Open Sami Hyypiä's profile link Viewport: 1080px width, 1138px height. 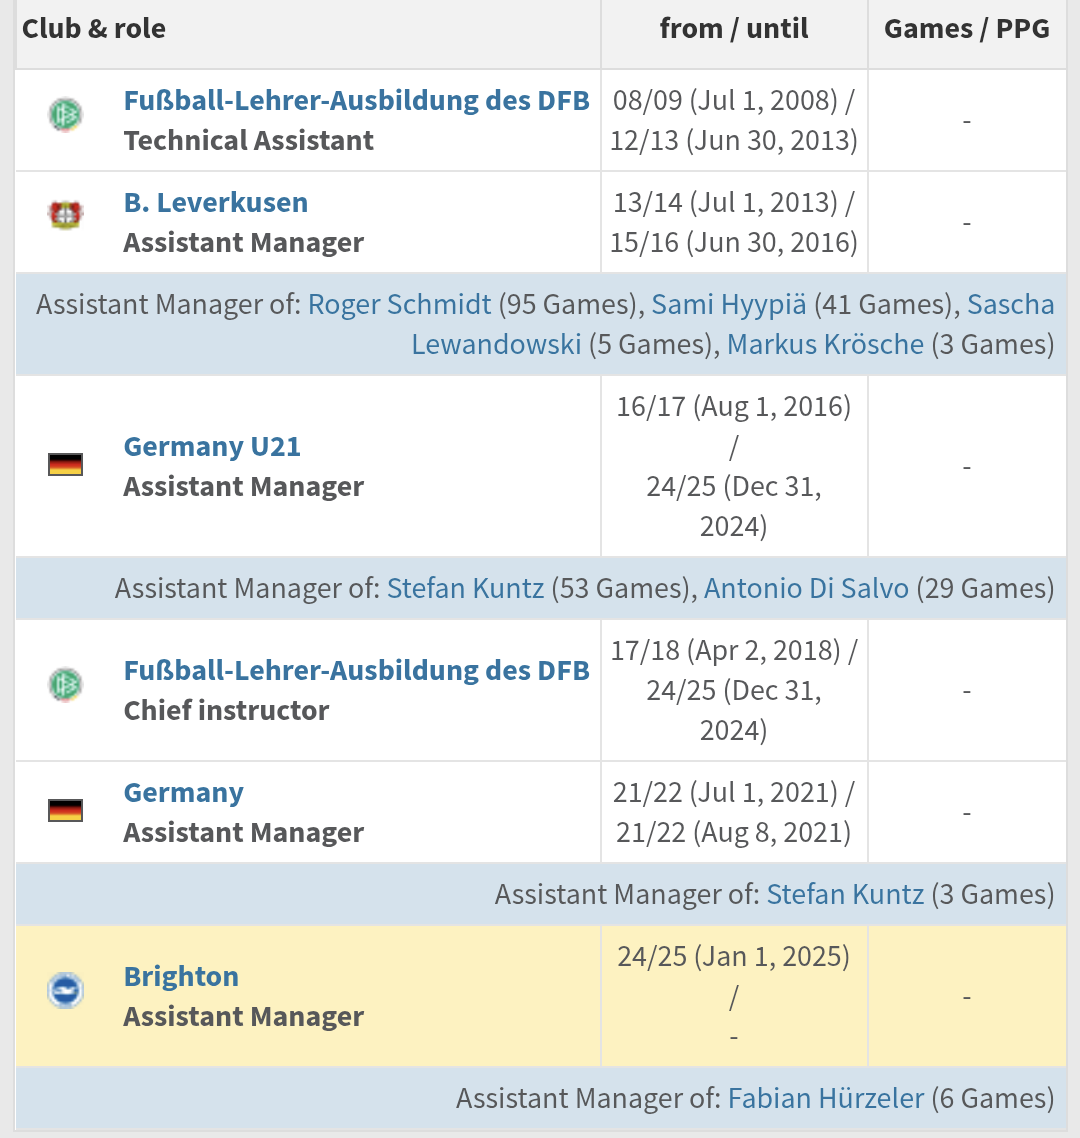(729, 304)
